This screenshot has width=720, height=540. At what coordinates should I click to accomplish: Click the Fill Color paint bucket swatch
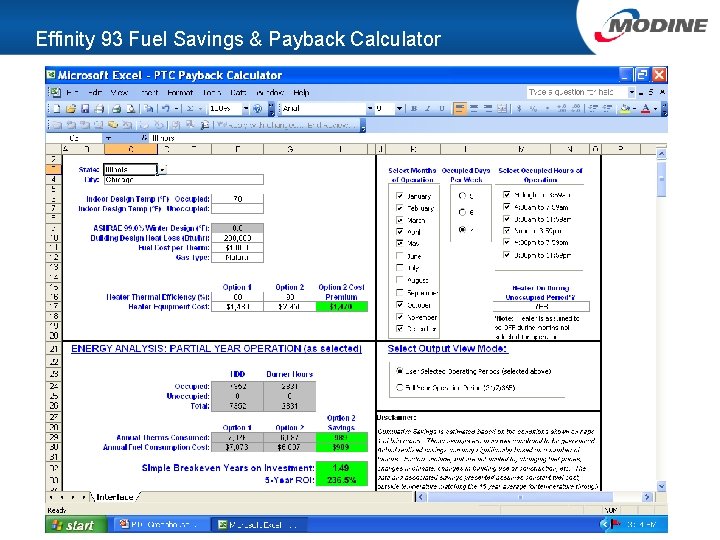(x=625, y=109)
